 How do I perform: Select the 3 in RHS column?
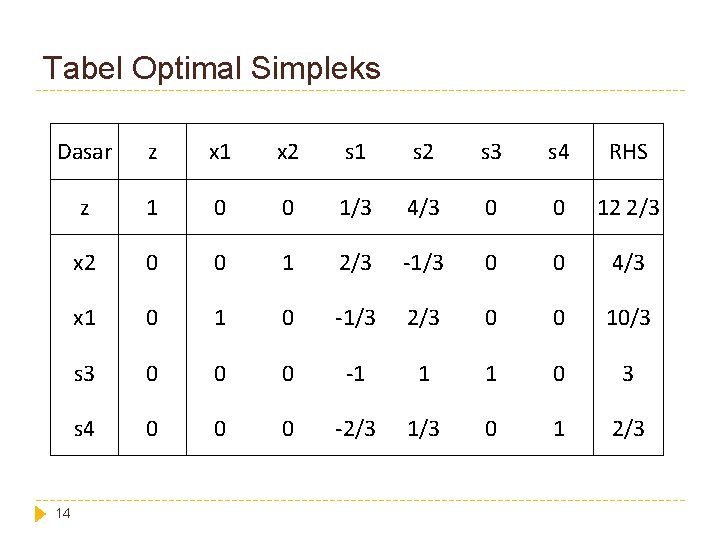pos(628,373)
